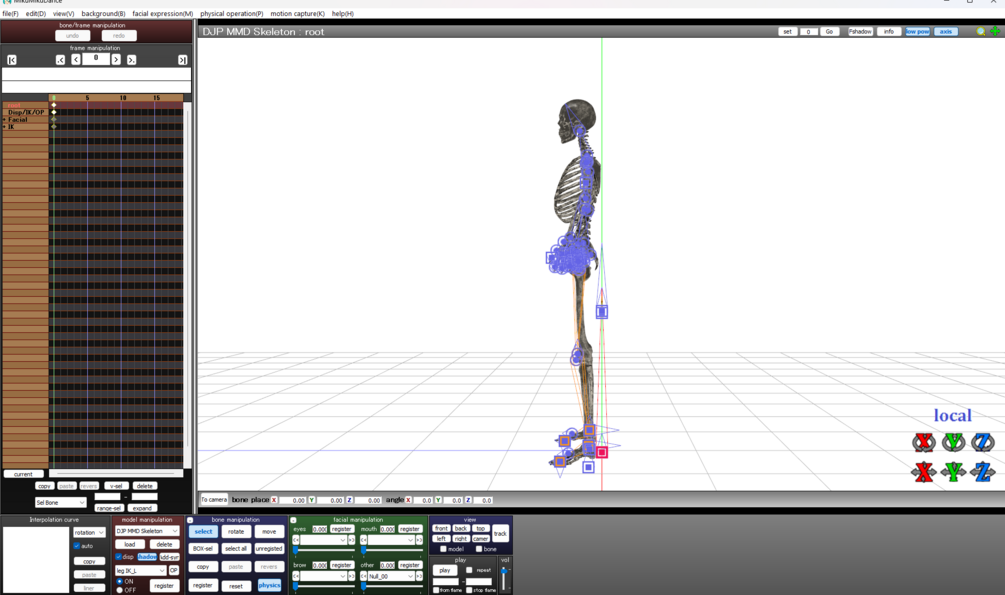
Task: Click next mouth morph arrow
Action: pyautogui.click(x=419, y=541)
